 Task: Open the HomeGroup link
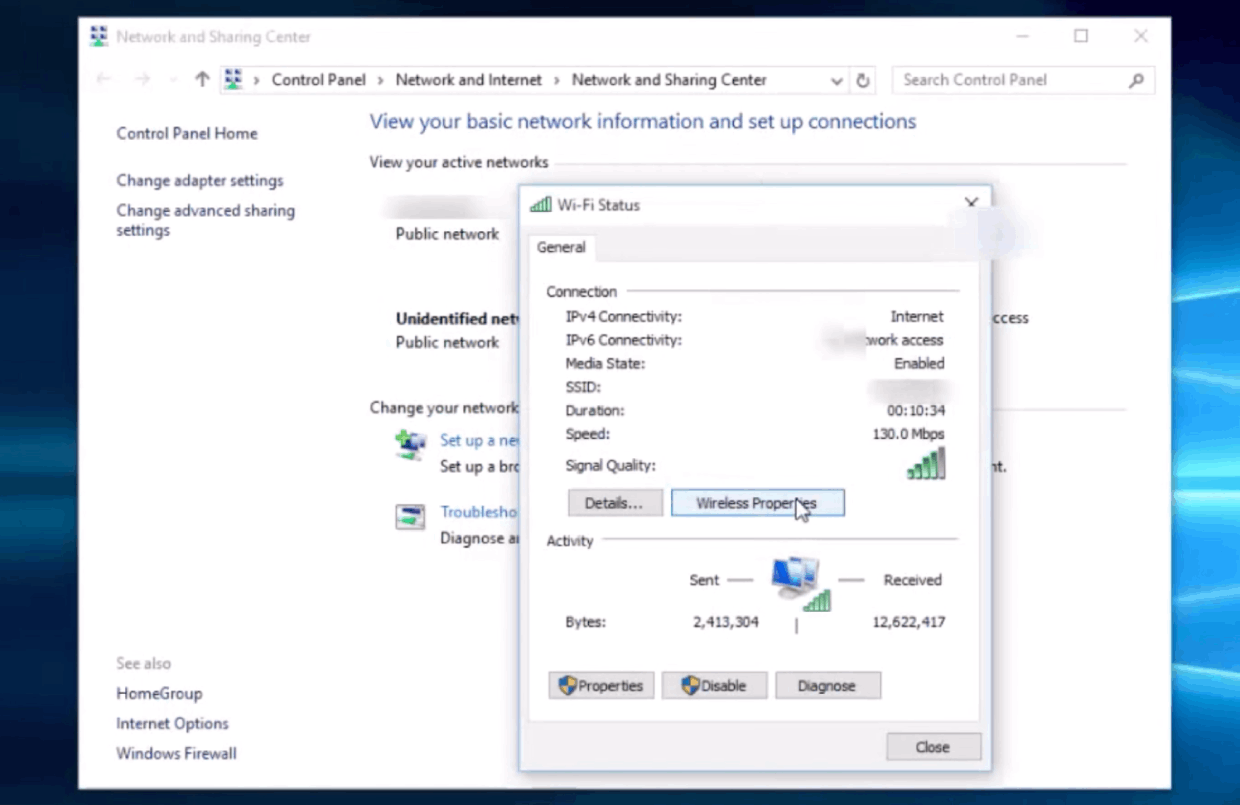tap(159, 694)
